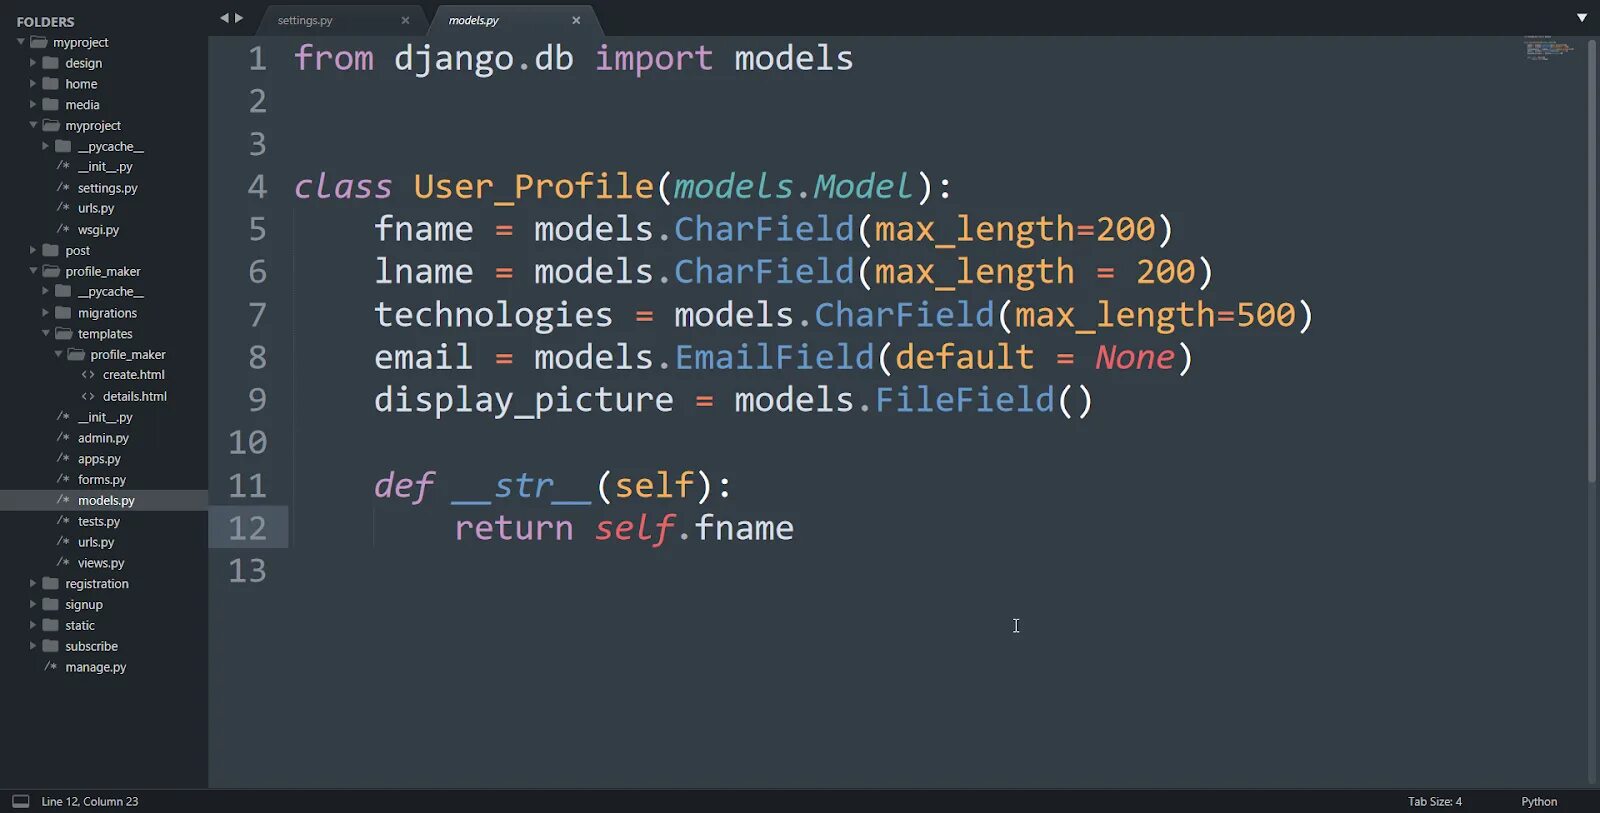Screen dimensions: 1600x813
Task: Change the Python syntax selector
Action: pyautogui.click(x=1539, y=802)
